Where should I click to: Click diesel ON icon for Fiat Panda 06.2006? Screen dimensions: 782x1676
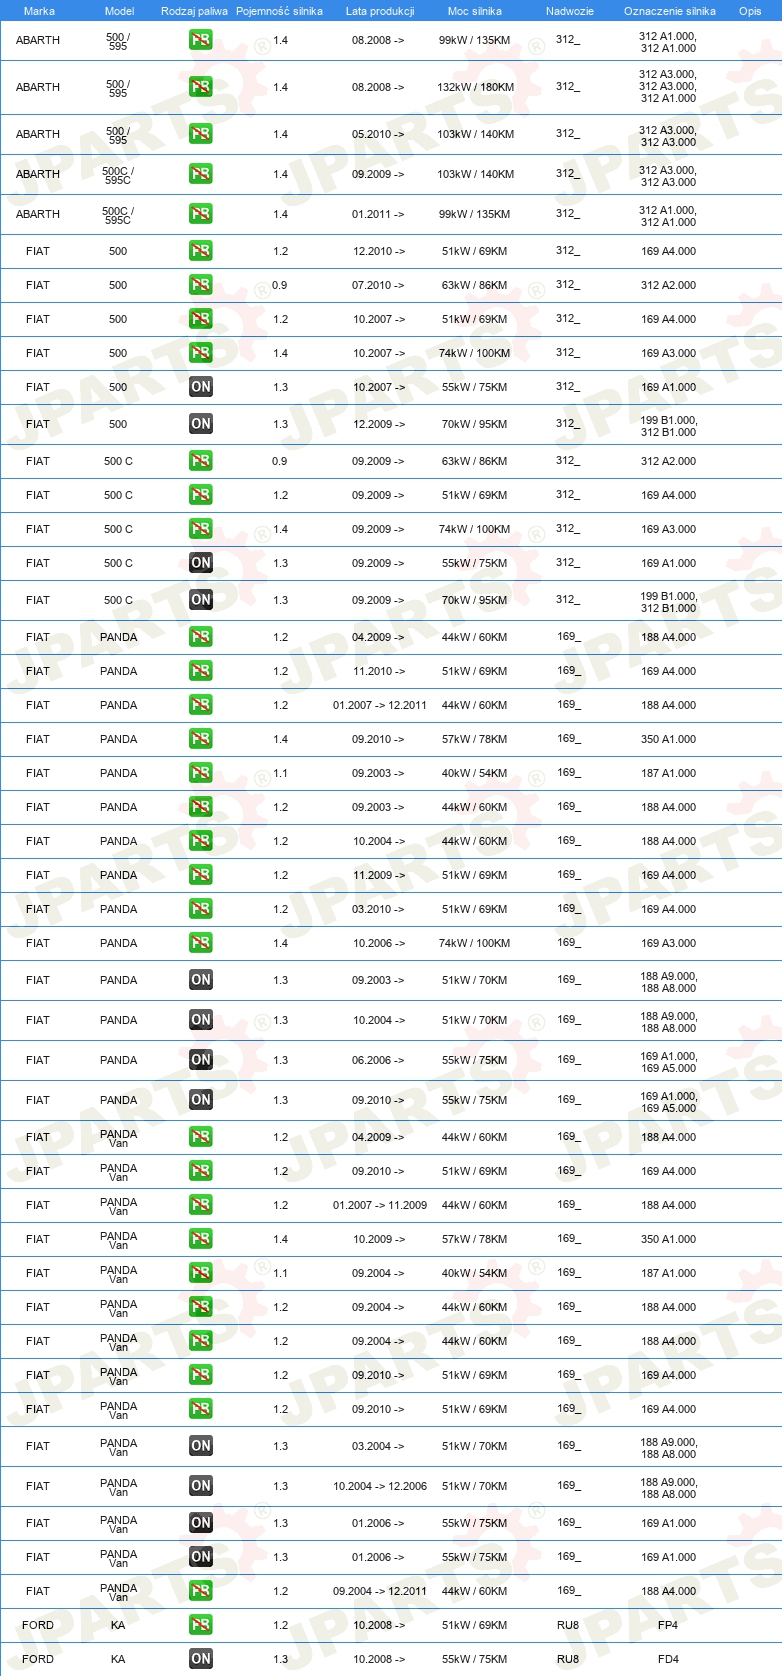point(201,1060)
